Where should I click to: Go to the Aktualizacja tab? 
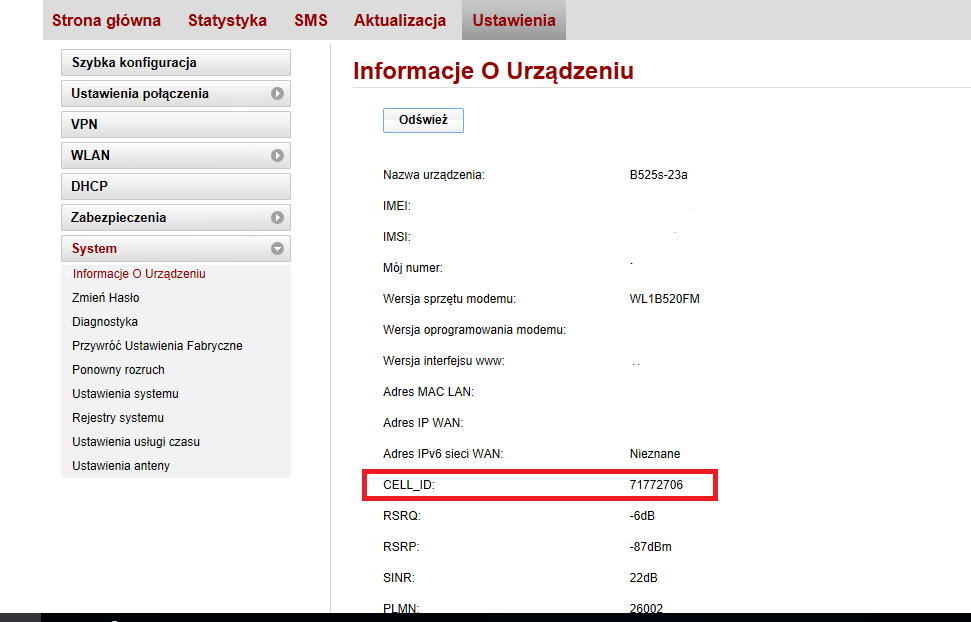click(x=399, y=20)
